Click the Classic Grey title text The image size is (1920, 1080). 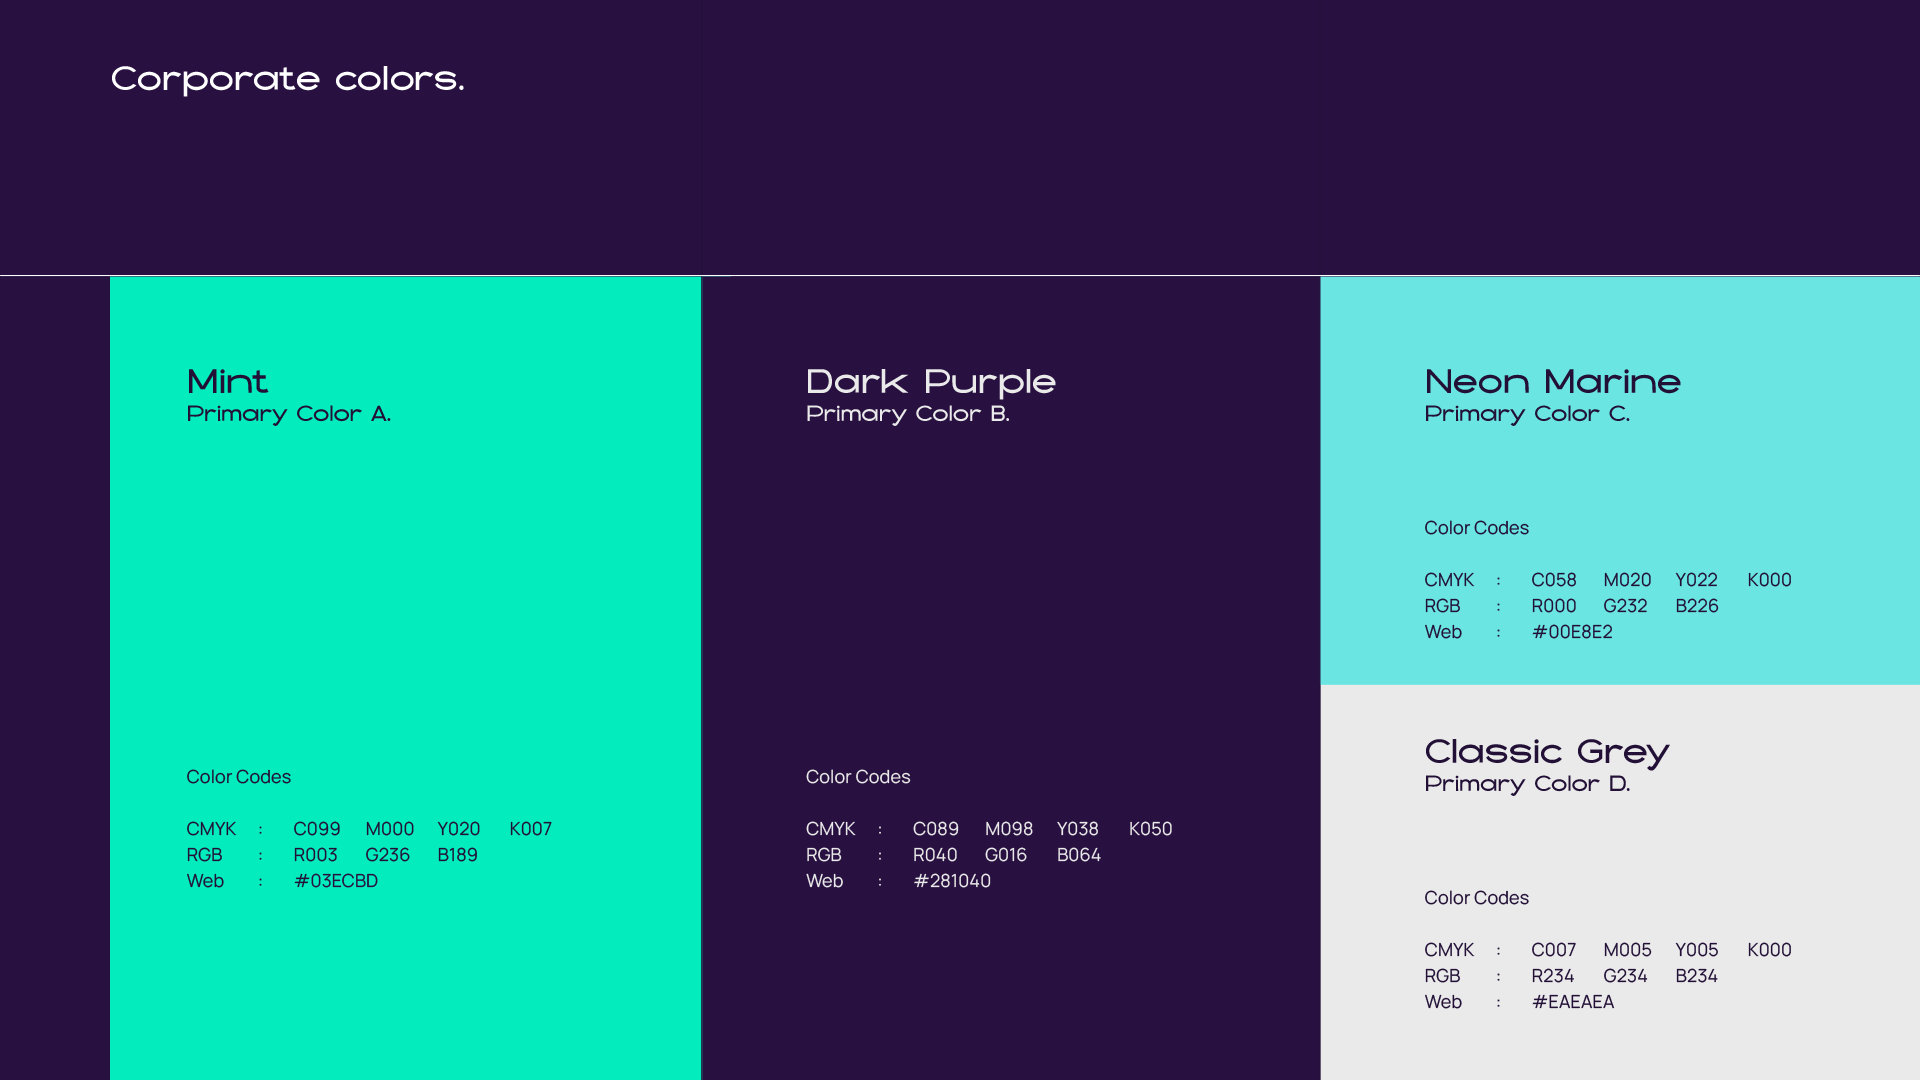click(x=1546, y=751)
